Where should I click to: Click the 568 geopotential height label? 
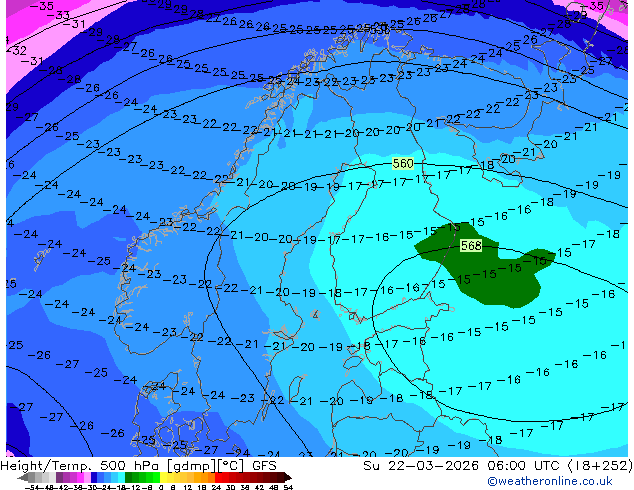click(x=471, y=245)
